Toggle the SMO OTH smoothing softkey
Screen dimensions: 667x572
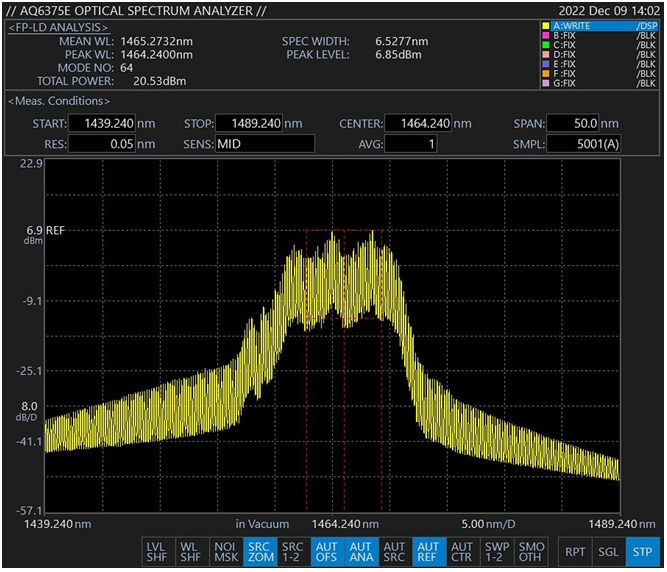[531, 552]
